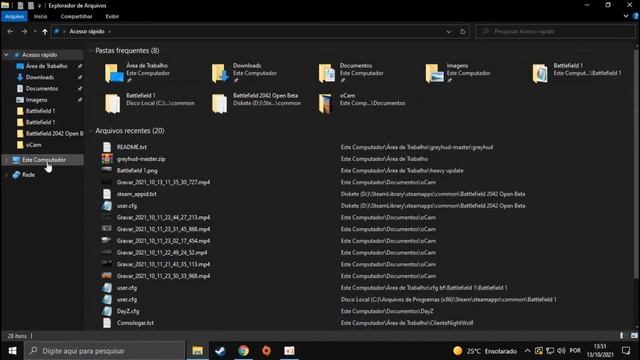Screen dimensions: 640x360
Task: Open the Battlefield 2042 Open Beta folder icon
Action: (x=220, y=103)
